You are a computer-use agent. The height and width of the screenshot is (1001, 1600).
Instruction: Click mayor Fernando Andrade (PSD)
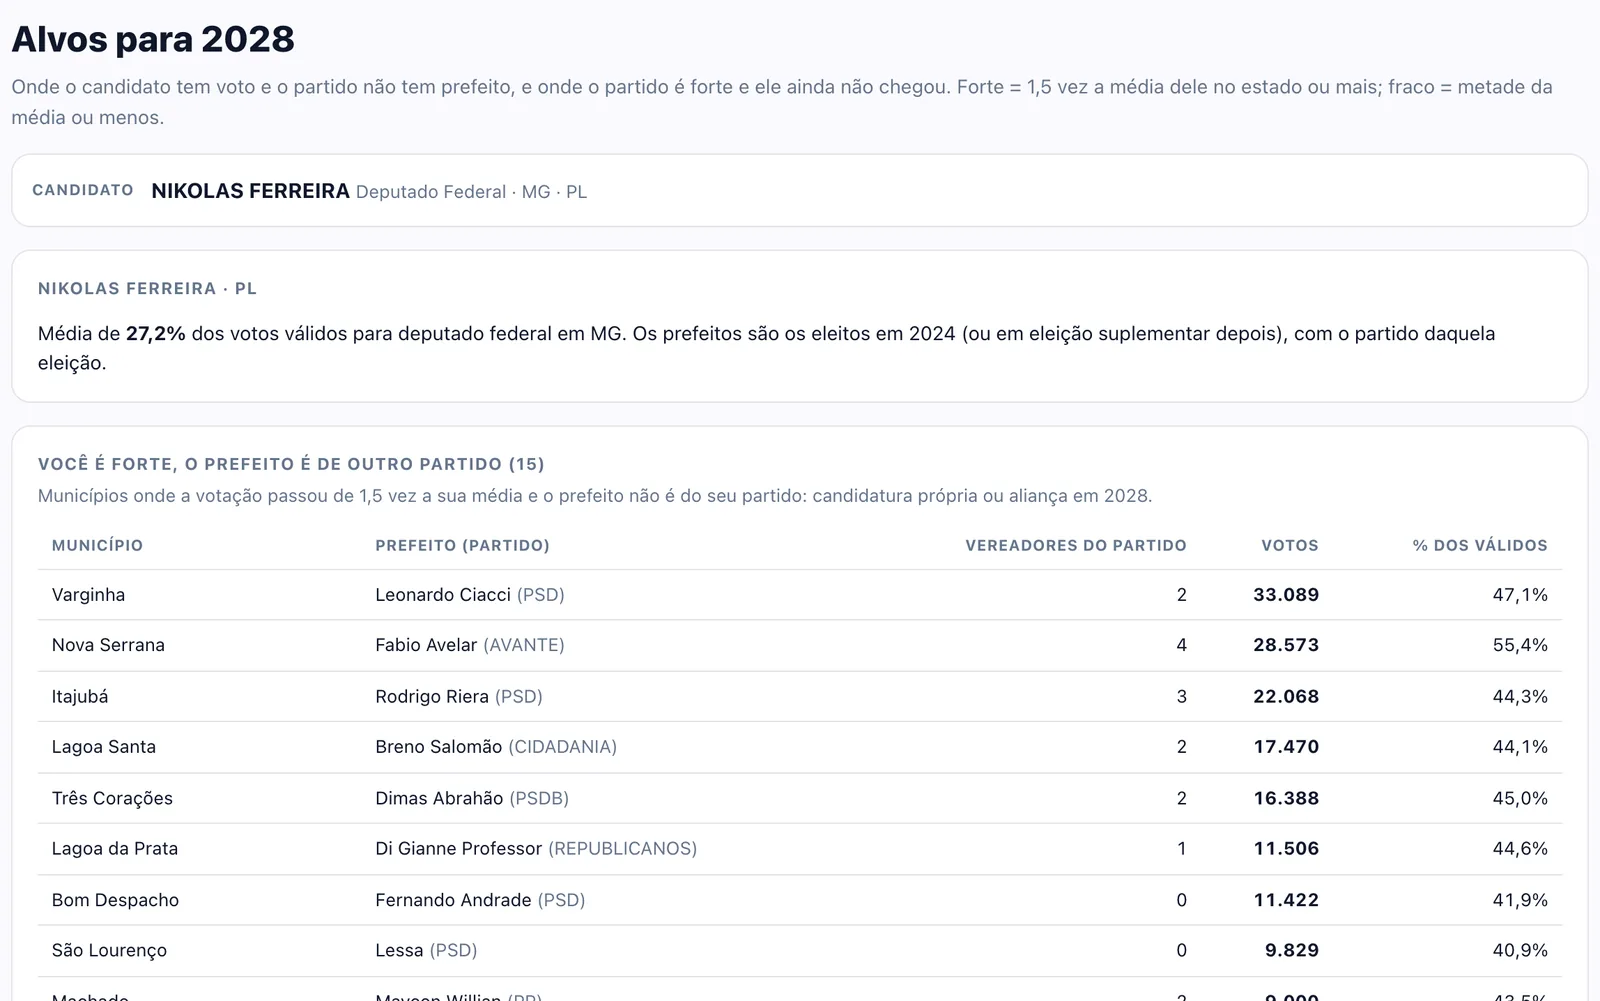point(480,900)
